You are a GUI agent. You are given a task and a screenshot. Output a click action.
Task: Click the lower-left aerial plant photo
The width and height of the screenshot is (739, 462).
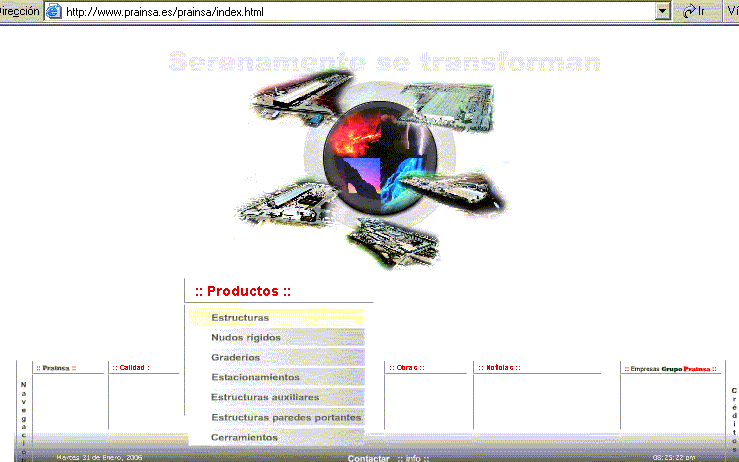coord(285,204)
